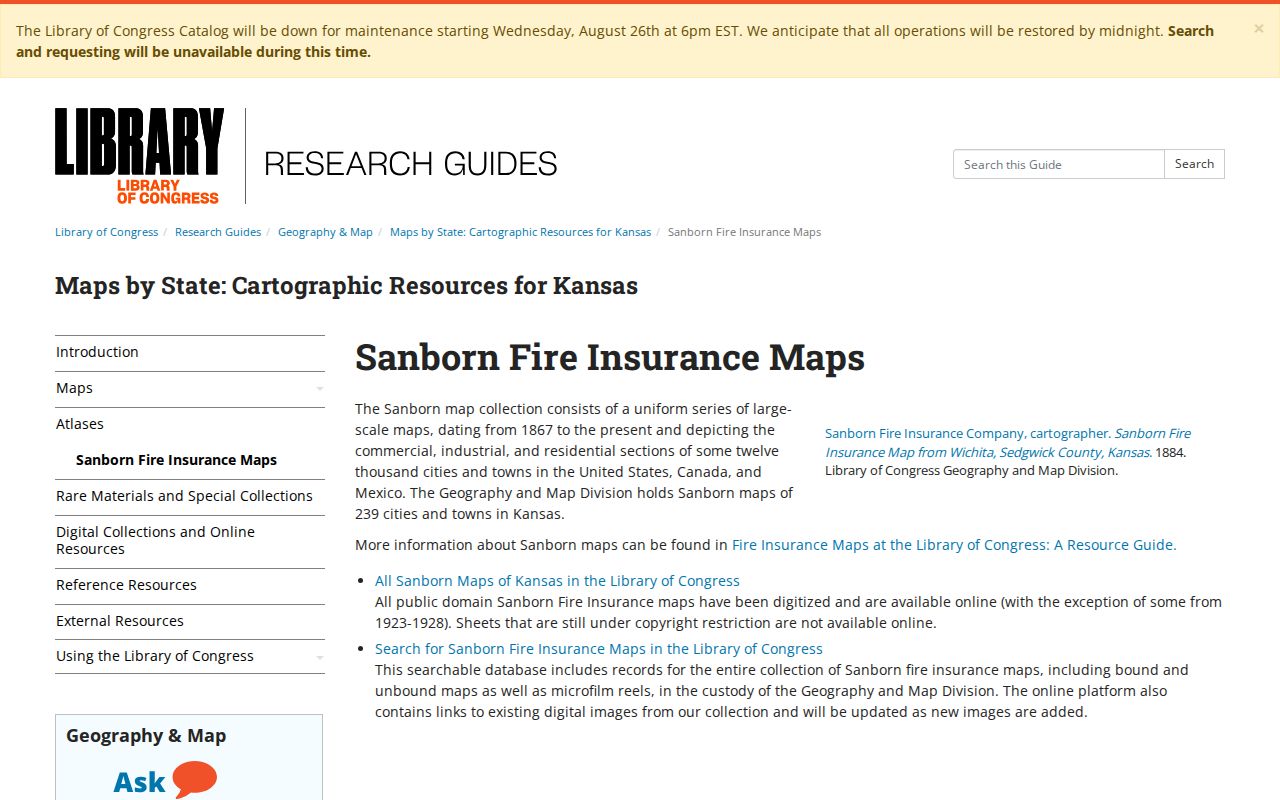Open Digital Collections and Online Resources

(190, 540)
